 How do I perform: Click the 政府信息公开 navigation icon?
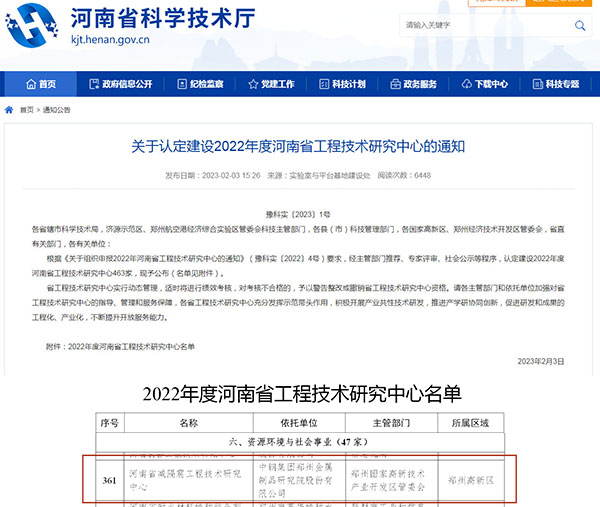pyautogui.click(x=94, y=84)
